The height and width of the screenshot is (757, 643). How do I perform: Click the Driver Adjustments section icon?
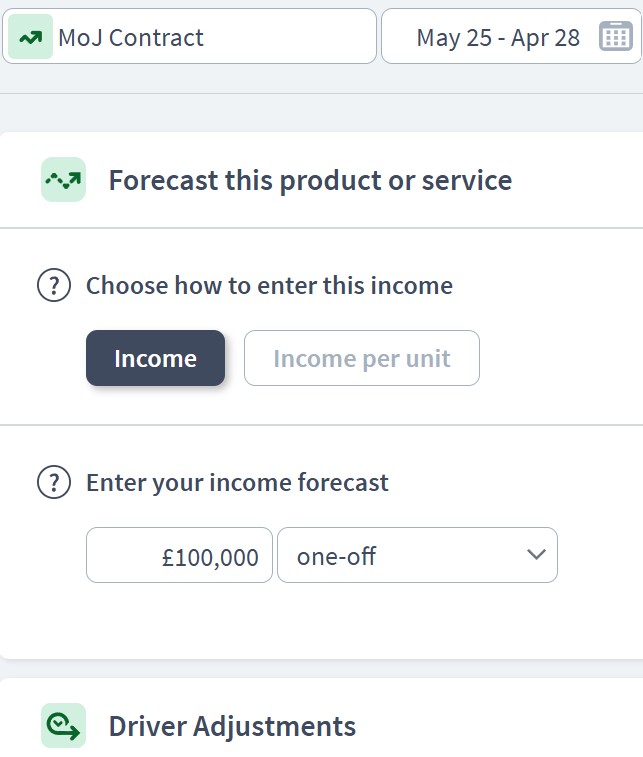[x=63, y=726]
